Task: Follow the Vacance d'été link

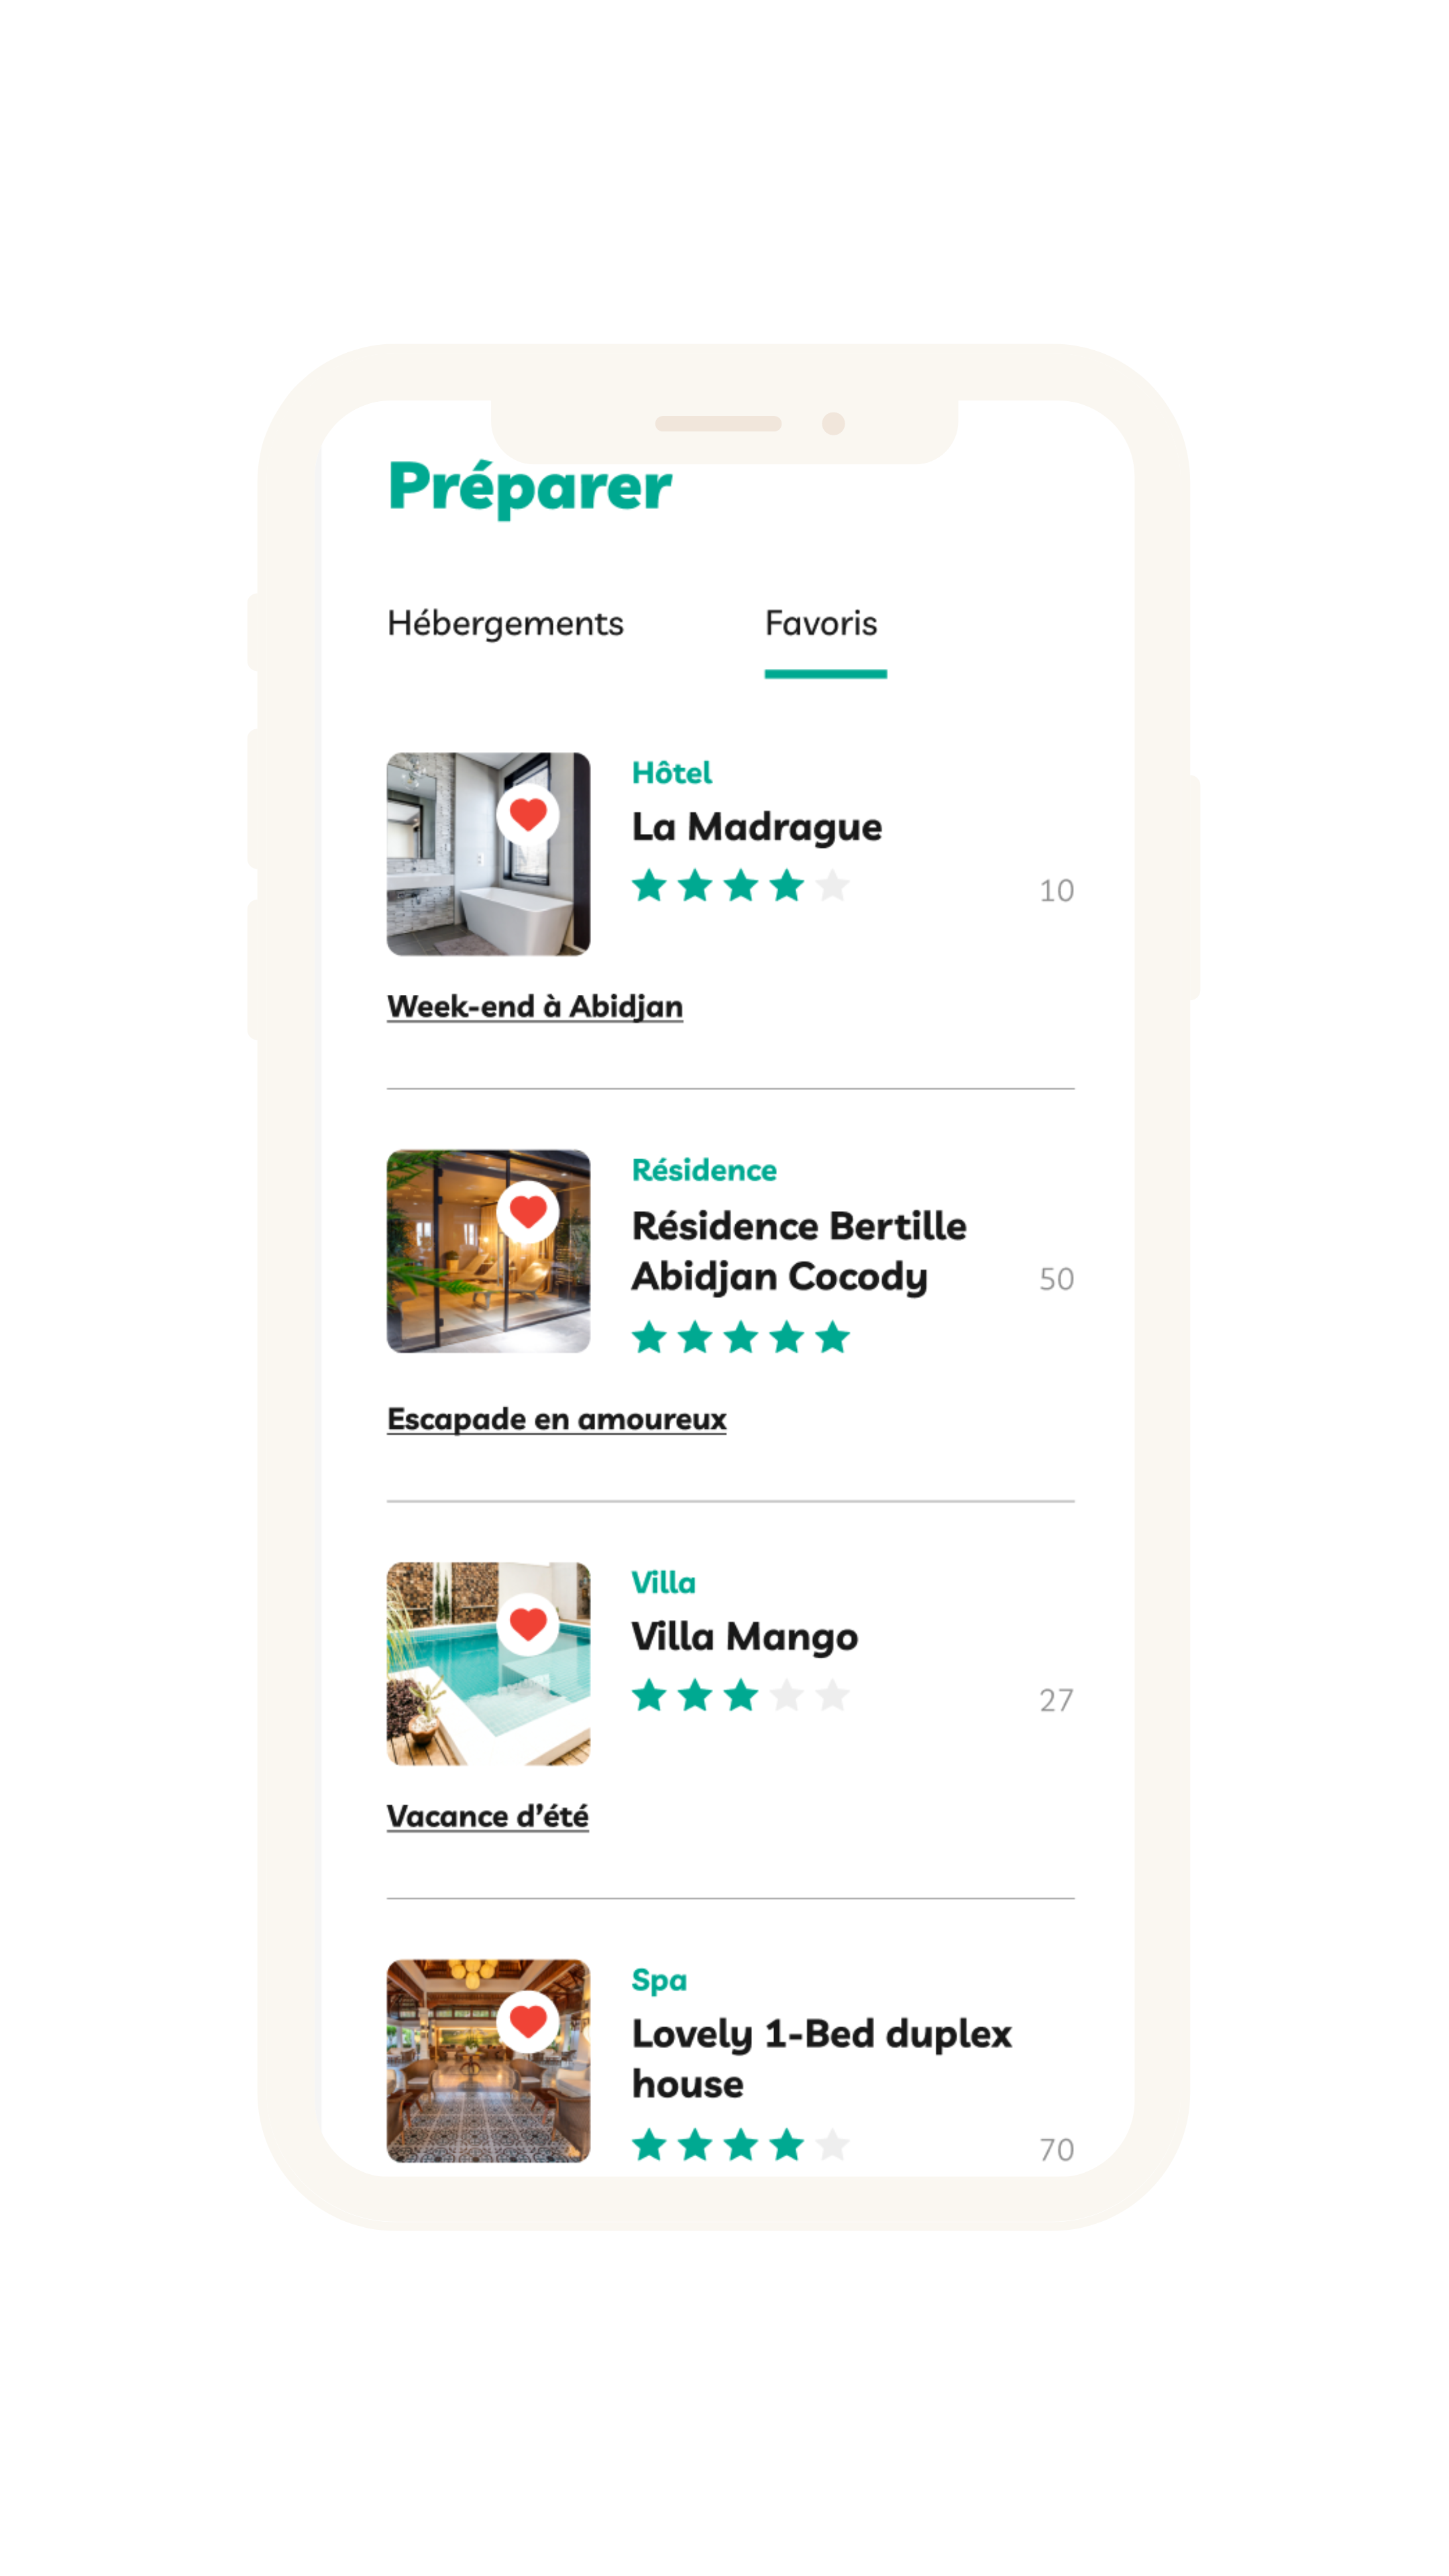Action: click(x=488, y=1816)
